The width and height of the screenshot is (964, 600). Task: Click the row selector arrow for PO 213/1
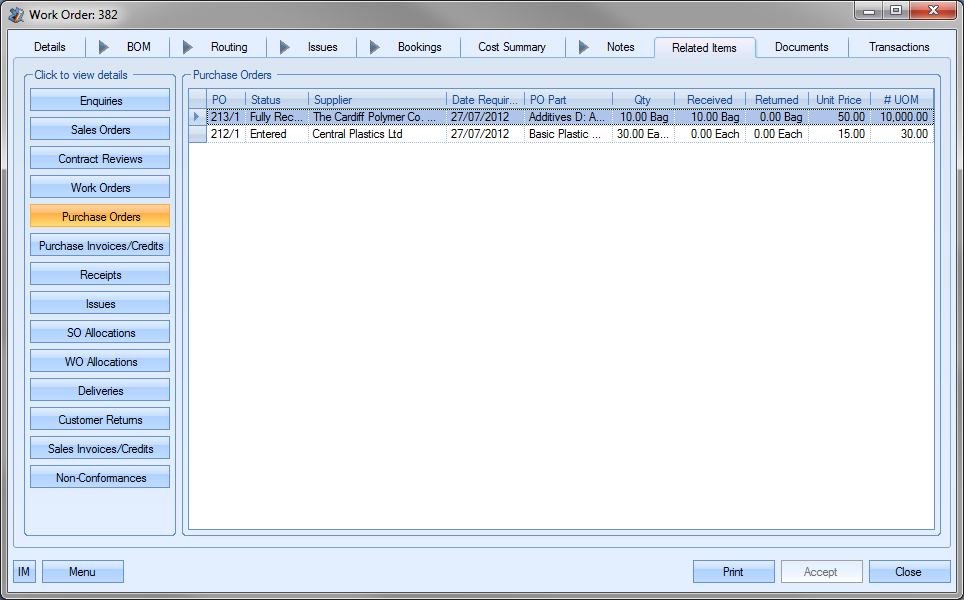point(197,117)
